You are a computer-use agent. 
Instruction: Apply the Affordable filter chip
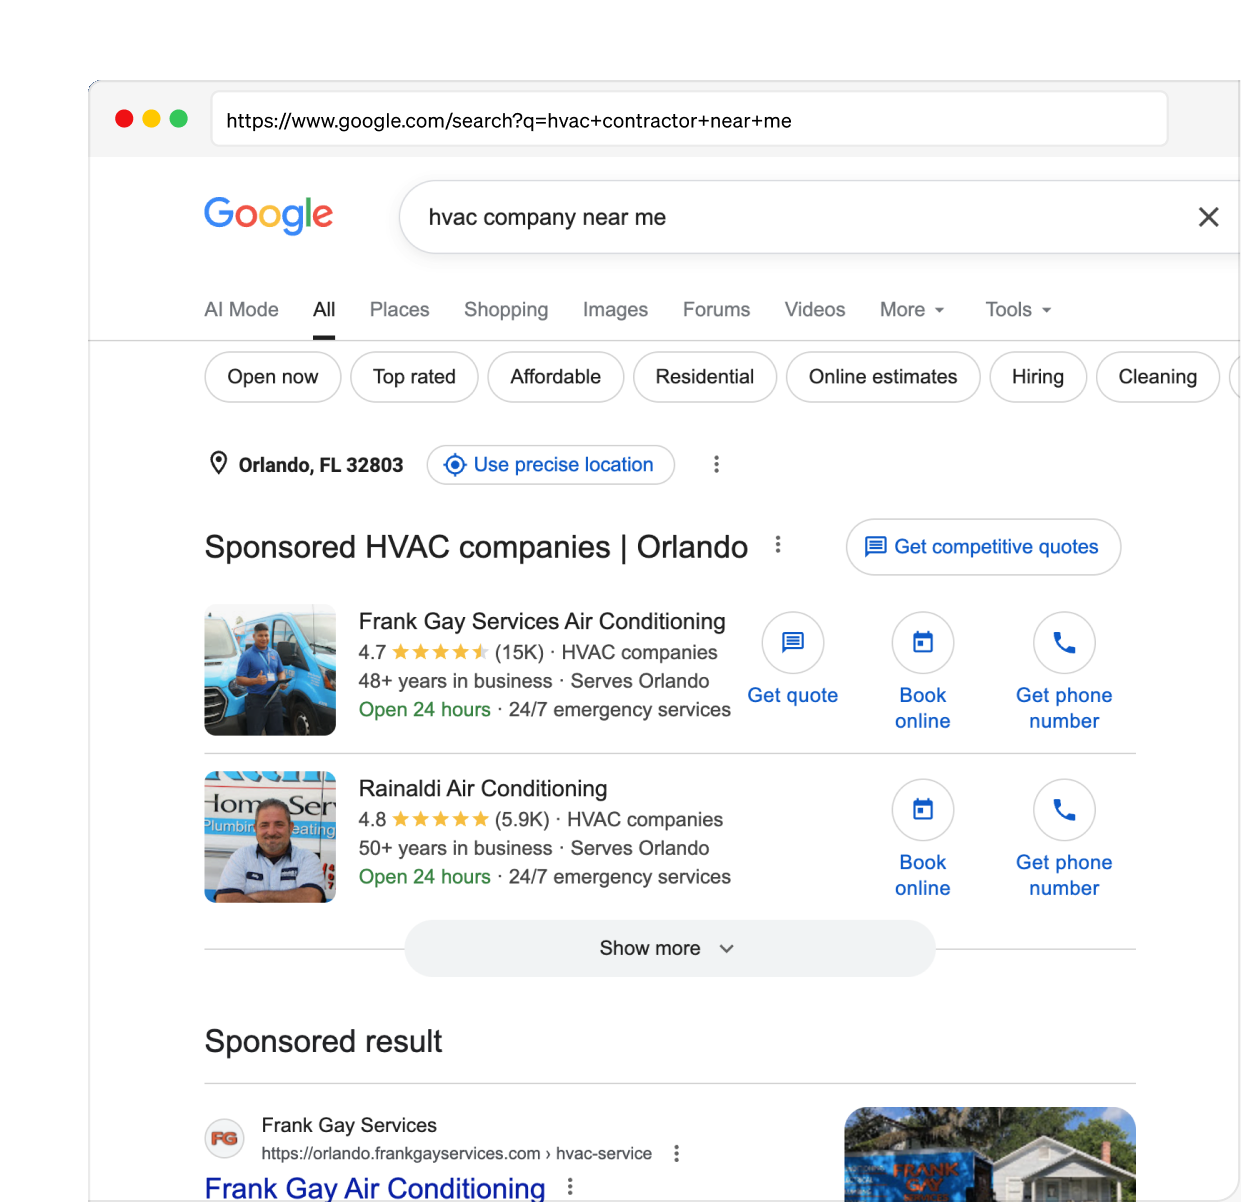(x=556, y=377)
